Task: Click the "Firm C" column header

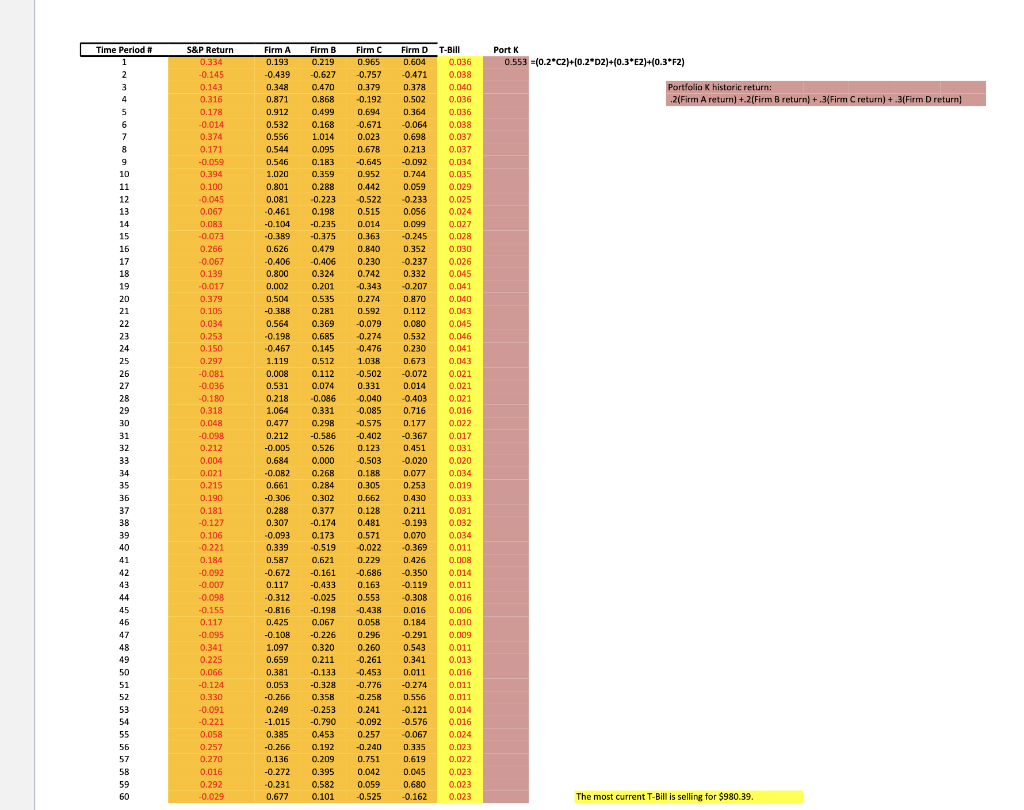Action: (368, 50)
